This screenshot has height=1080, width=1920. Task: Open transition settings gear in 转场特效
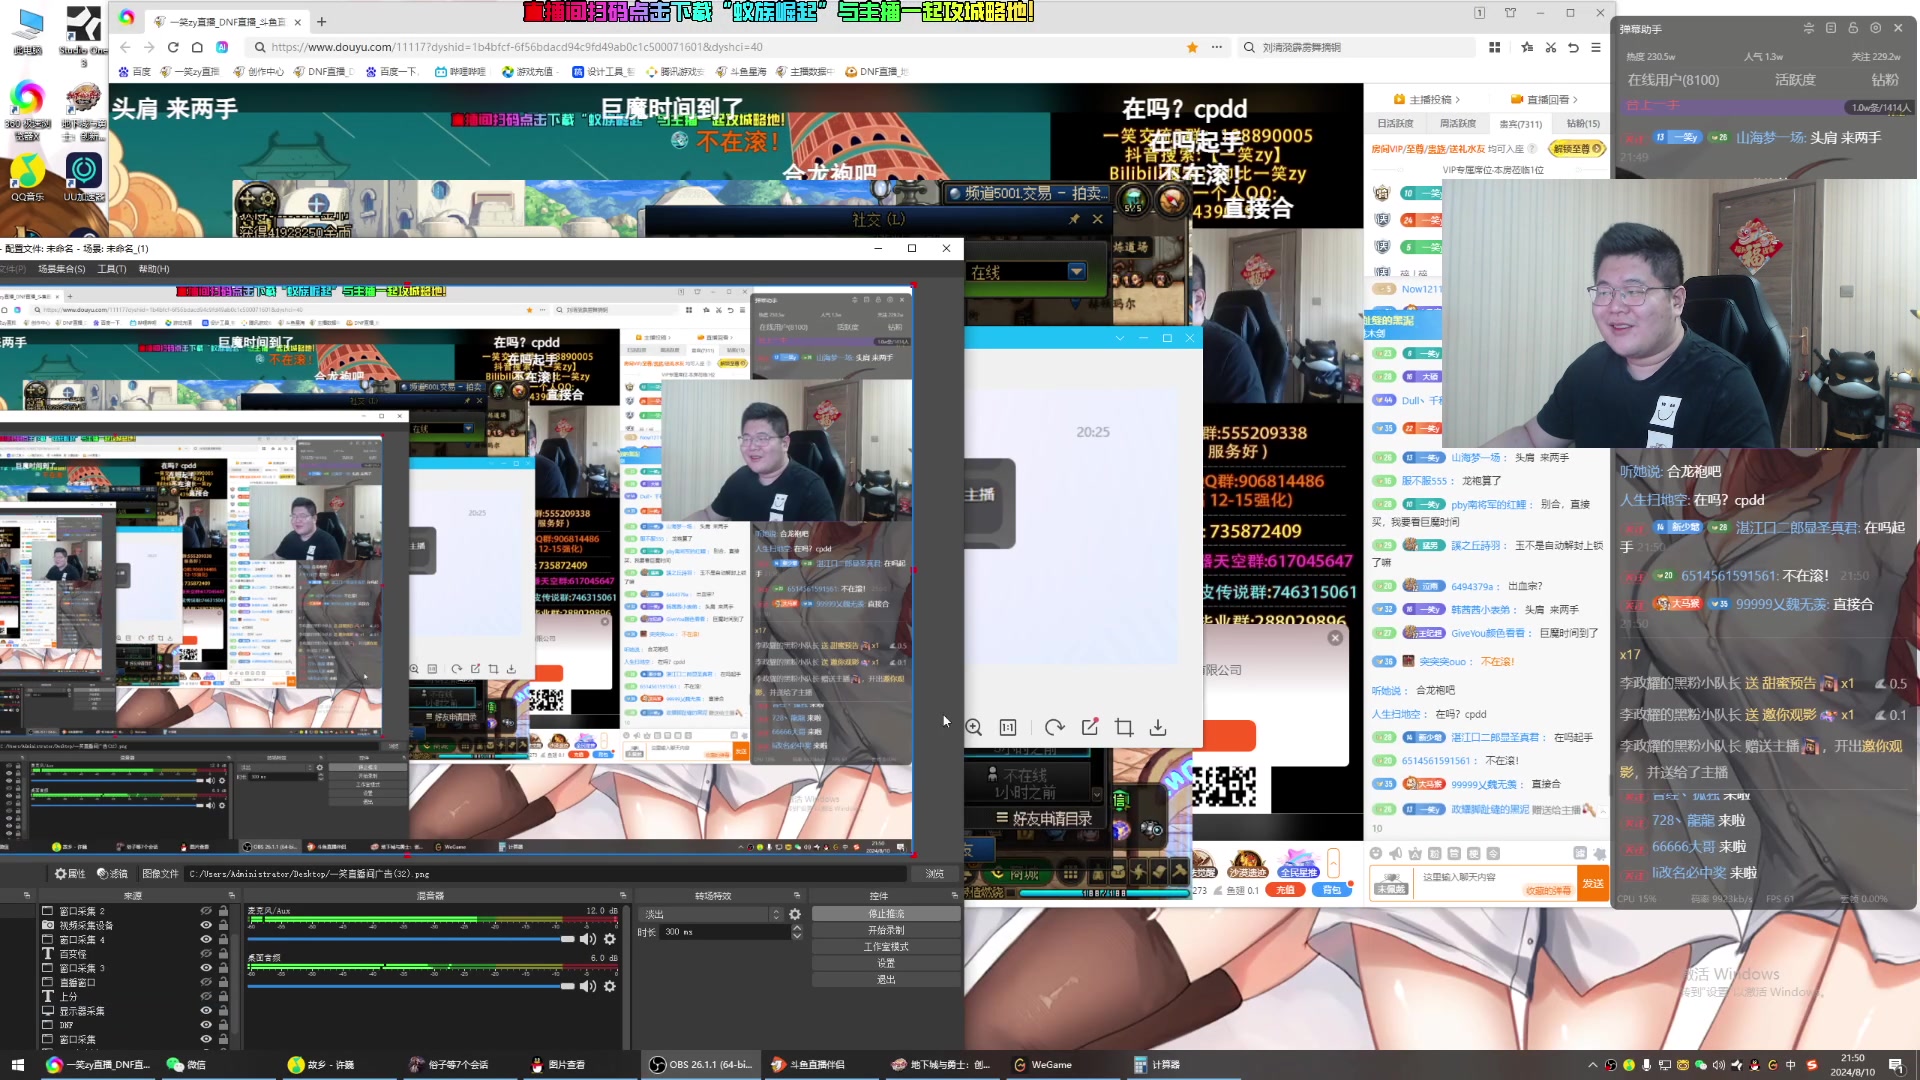point(795,914)
